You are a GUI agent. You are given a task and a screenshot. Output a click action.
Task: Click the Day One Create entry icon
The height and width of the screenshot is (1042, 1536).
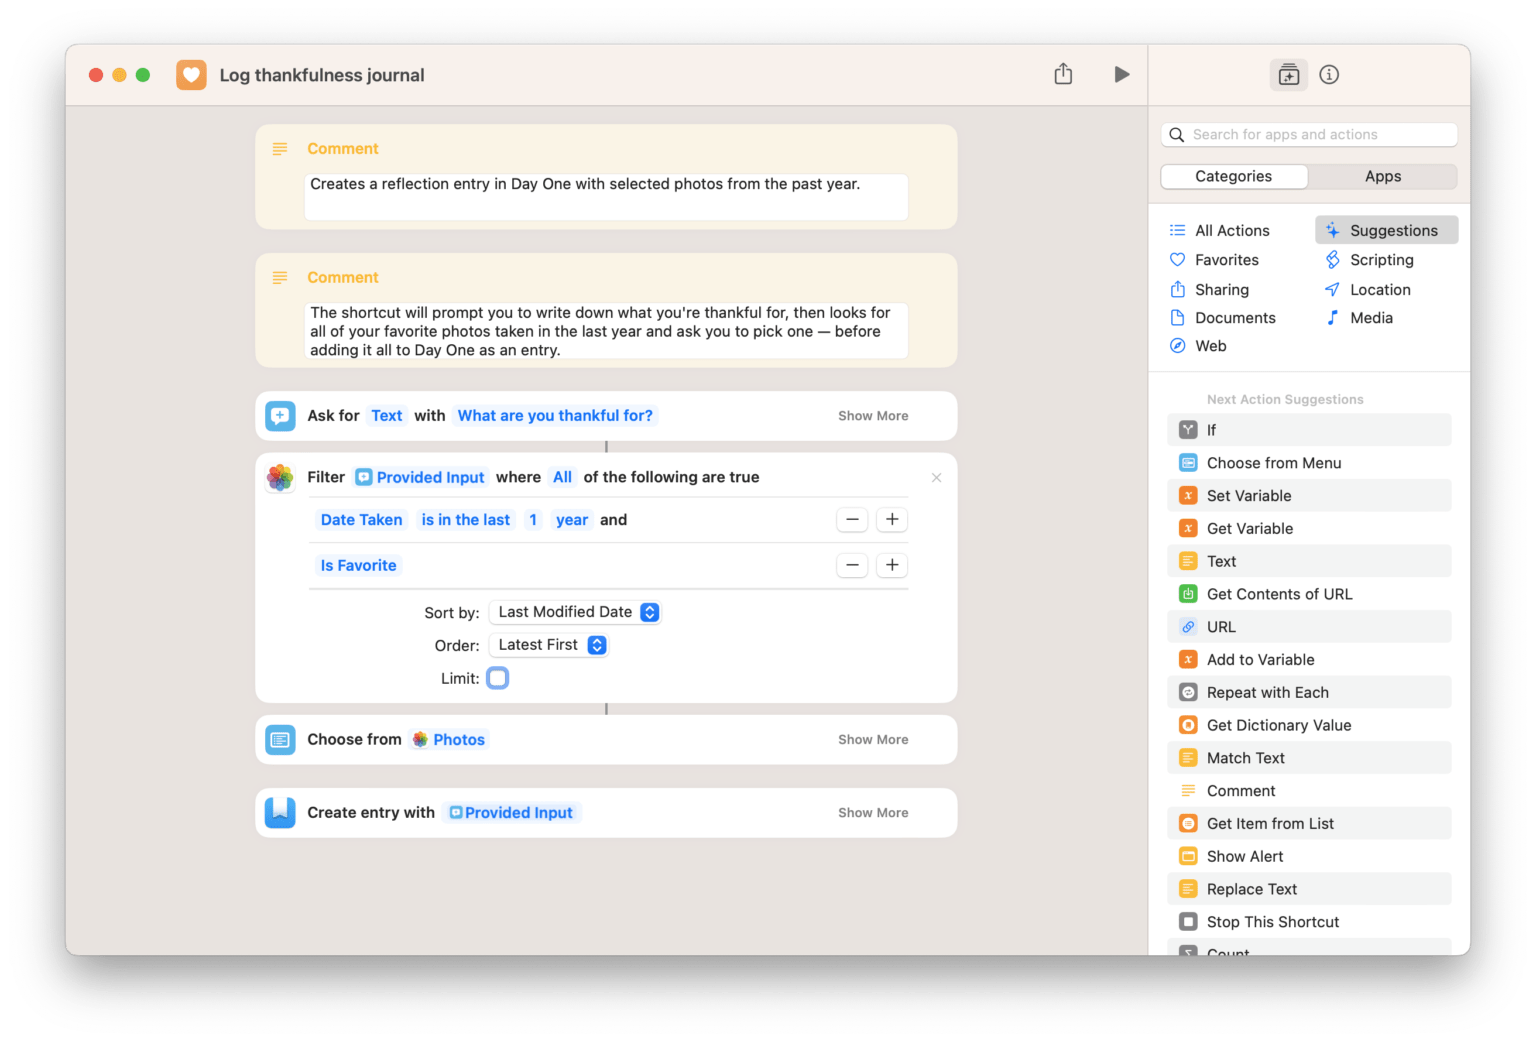click(x=280, y=813)
